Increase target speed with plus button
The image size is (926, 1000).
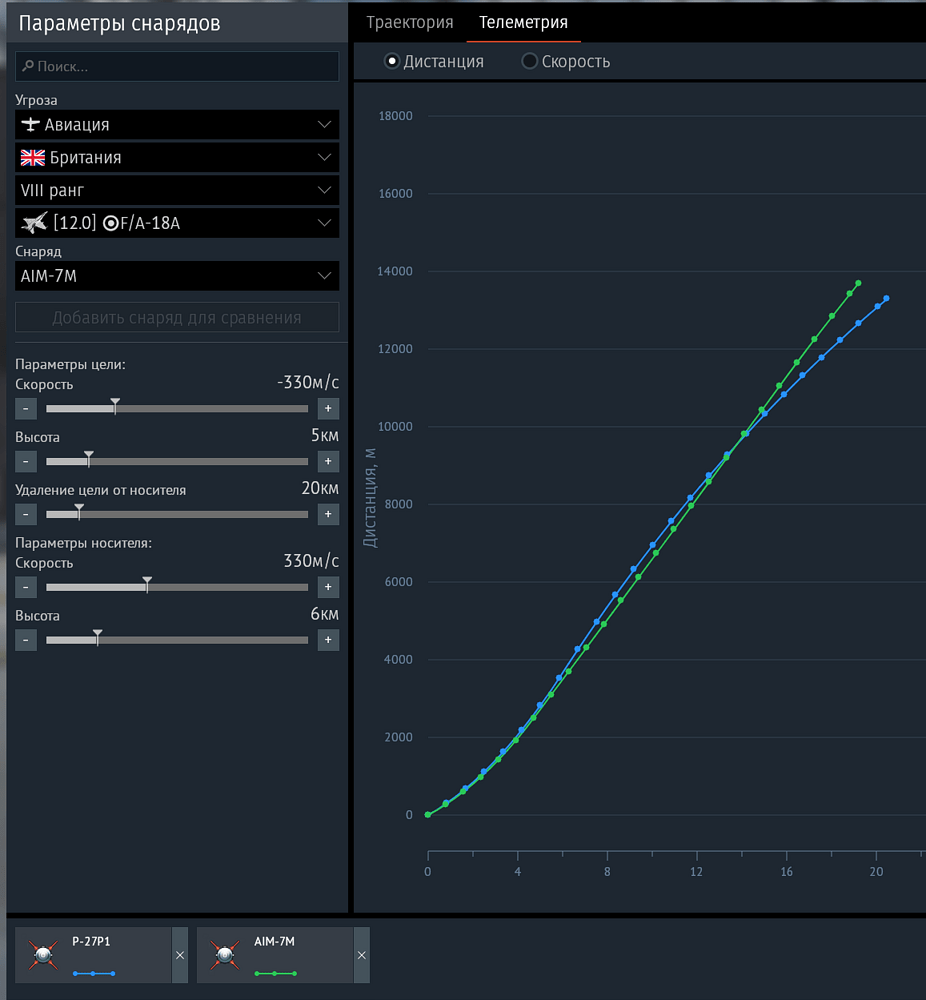[x=328, y=408]
